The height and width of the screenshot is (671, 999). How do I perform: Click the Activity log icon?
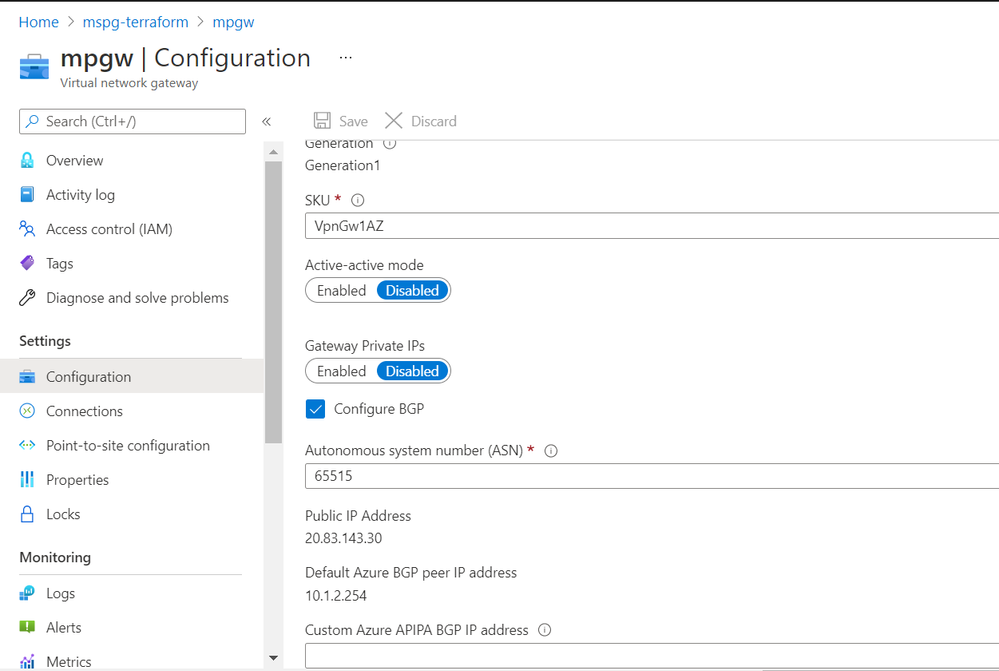(x=27, y=194)
